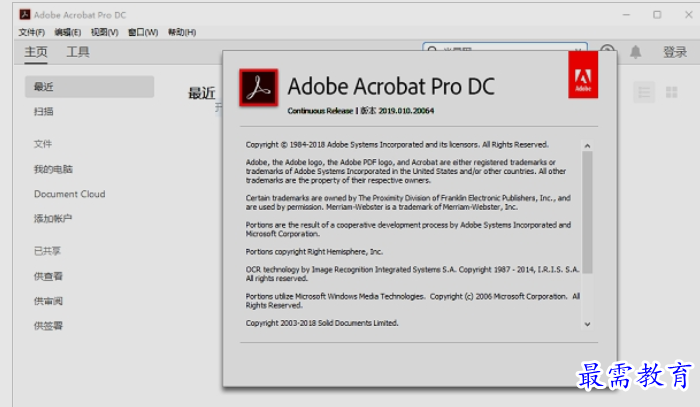Open the help question-mark icon

click(607, 48)
